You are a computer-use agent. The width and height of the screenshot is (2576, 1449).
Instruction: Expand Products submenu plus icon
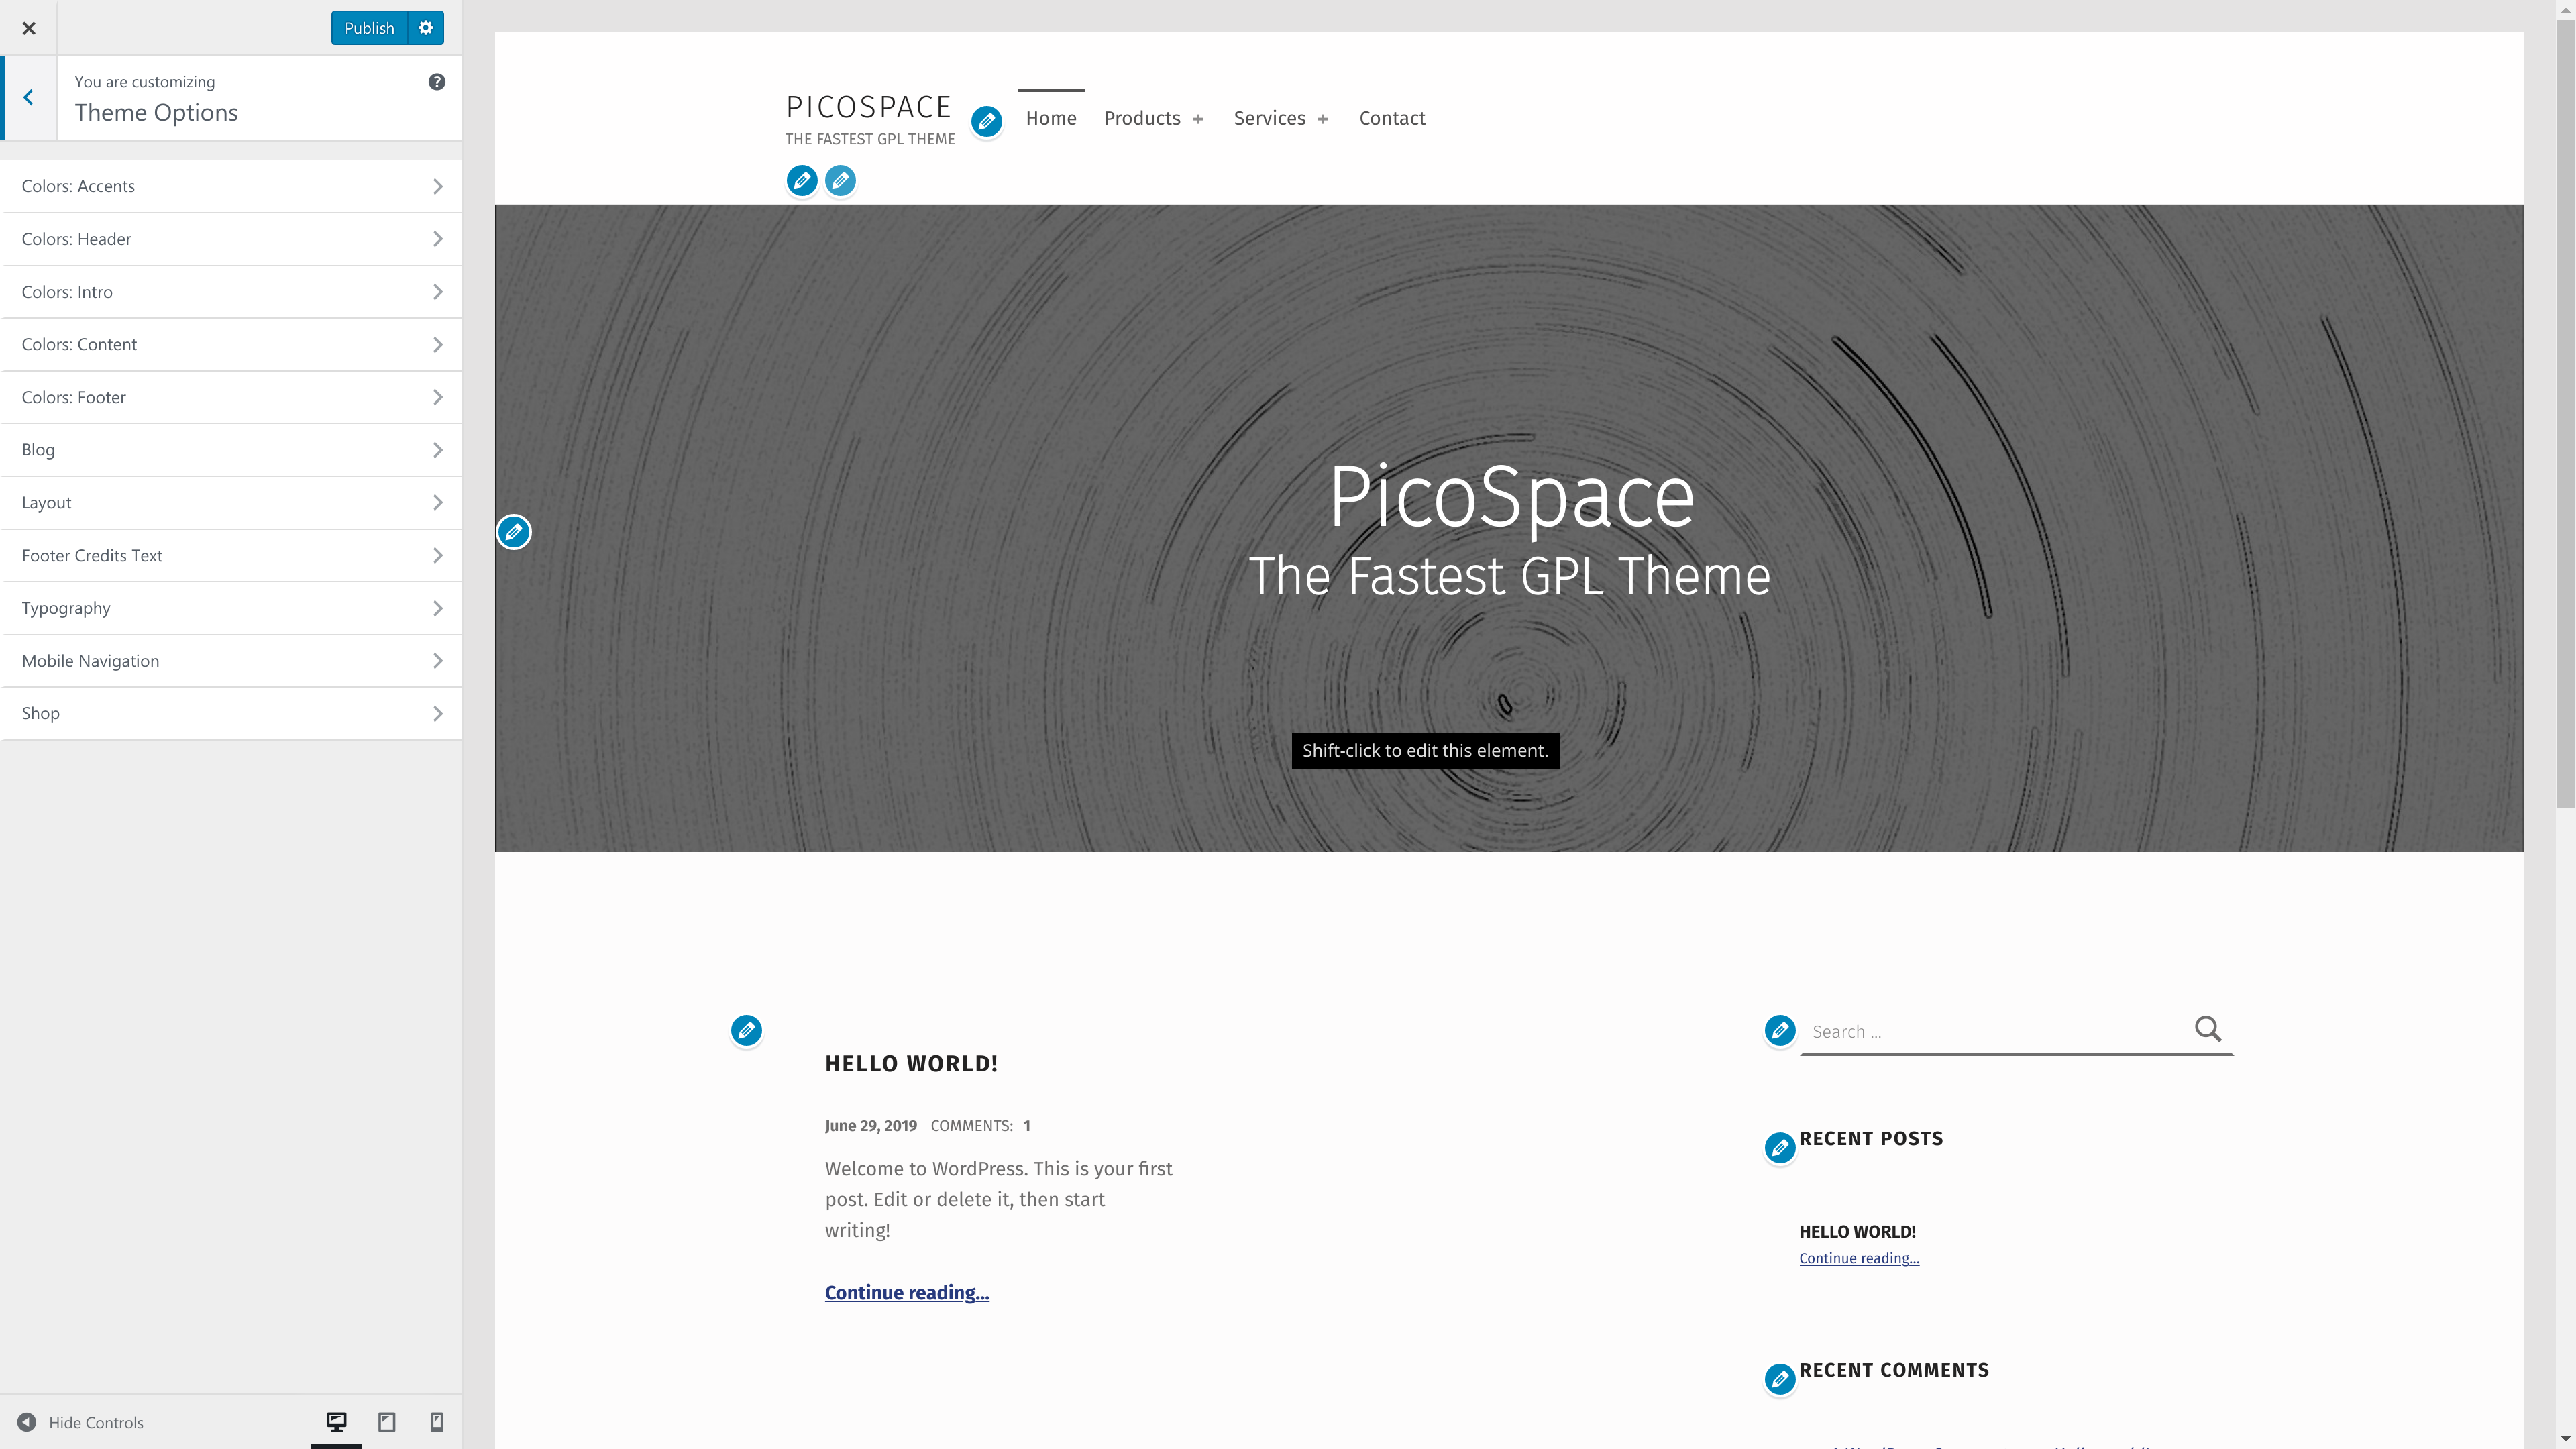tap(1198, 119)
